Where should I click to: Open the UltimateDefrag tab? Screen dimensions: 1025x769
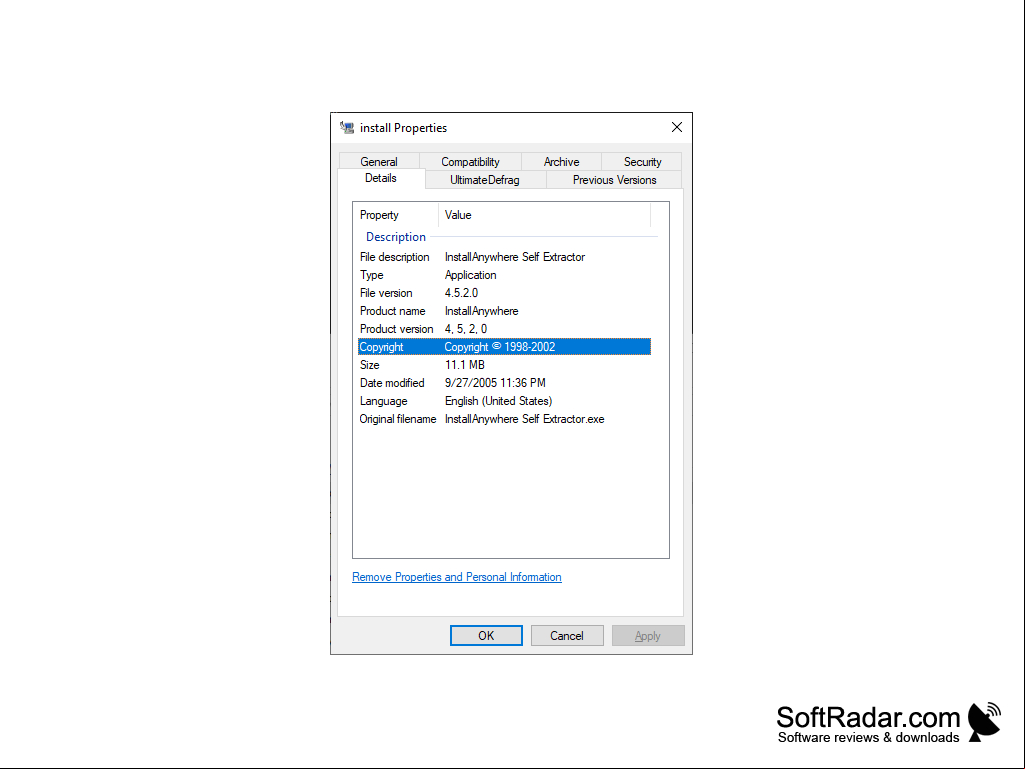pos(485,180)
